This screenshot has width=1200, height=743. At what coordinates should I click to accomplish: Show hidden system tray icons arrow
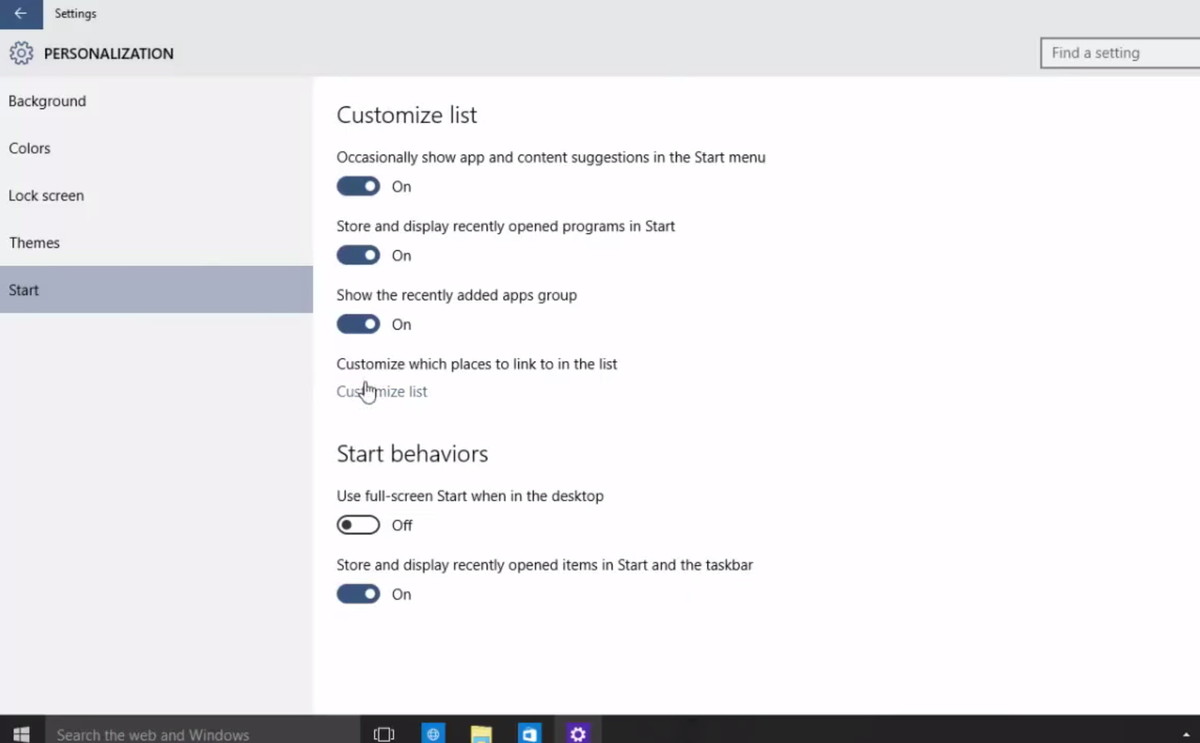click(x=1185, y=734)
